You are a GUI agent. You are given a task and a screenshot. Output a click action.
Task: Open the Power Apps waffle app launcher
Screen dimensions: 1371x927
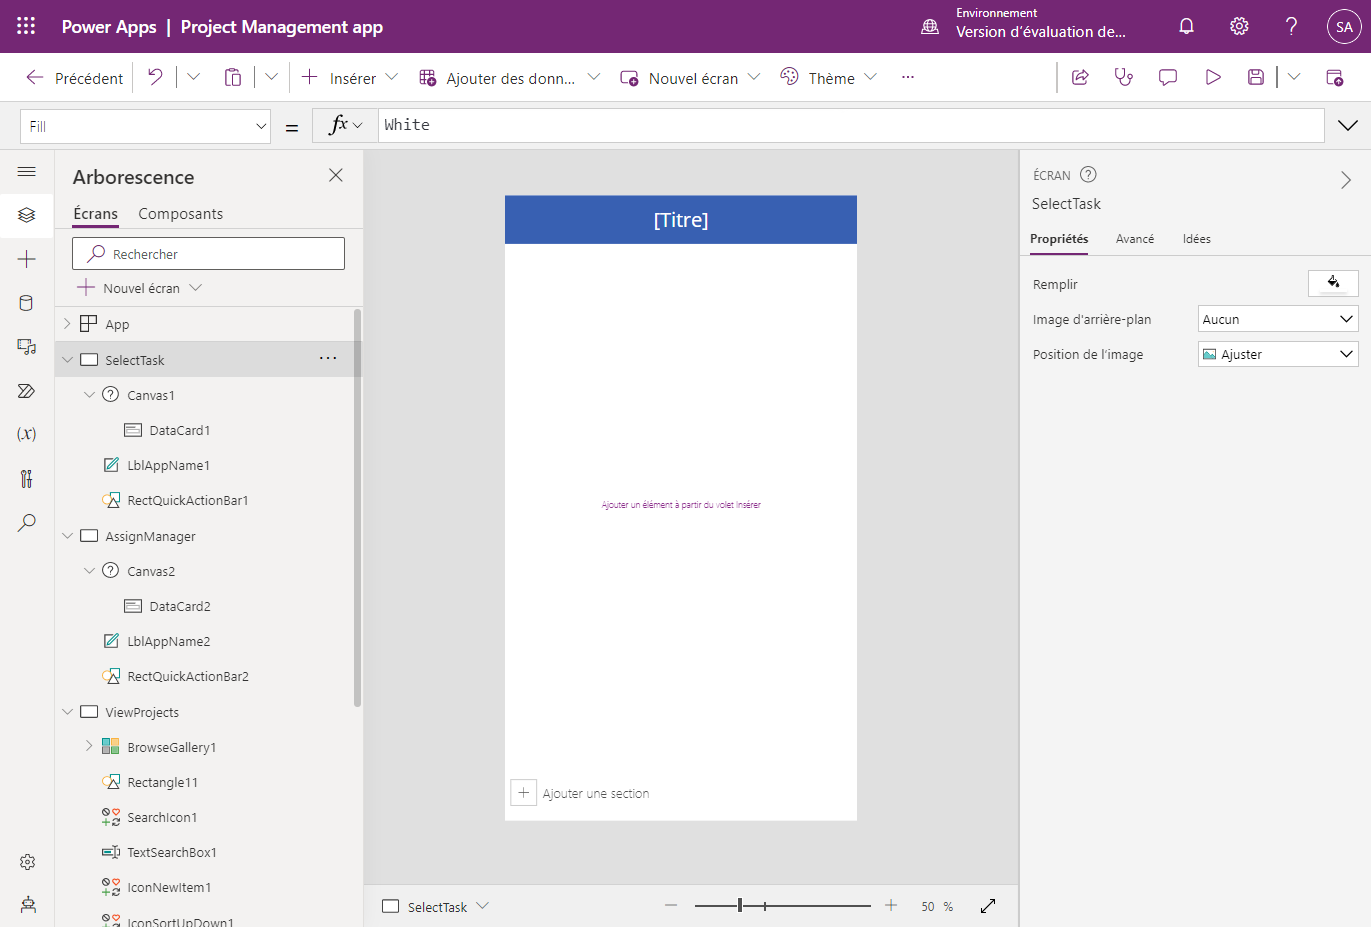tap(26, 26)
